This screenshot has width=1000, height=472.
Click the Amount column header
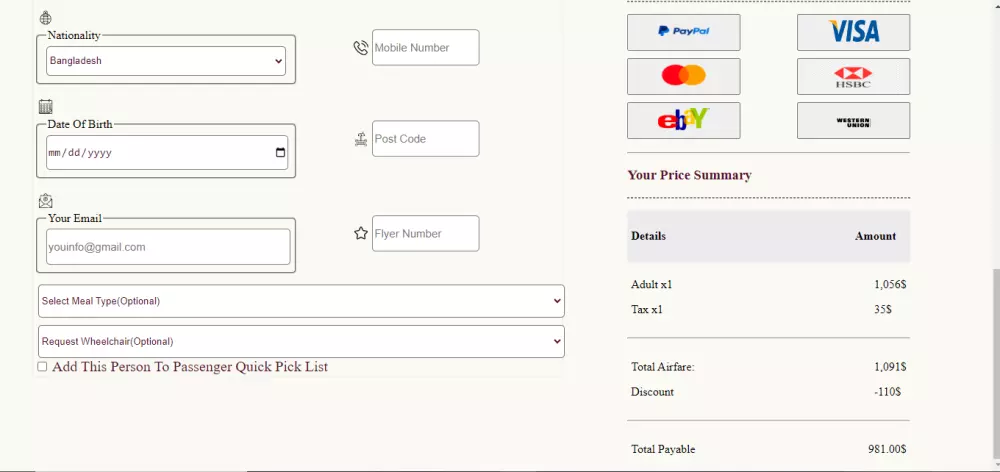tap(876, 236)
